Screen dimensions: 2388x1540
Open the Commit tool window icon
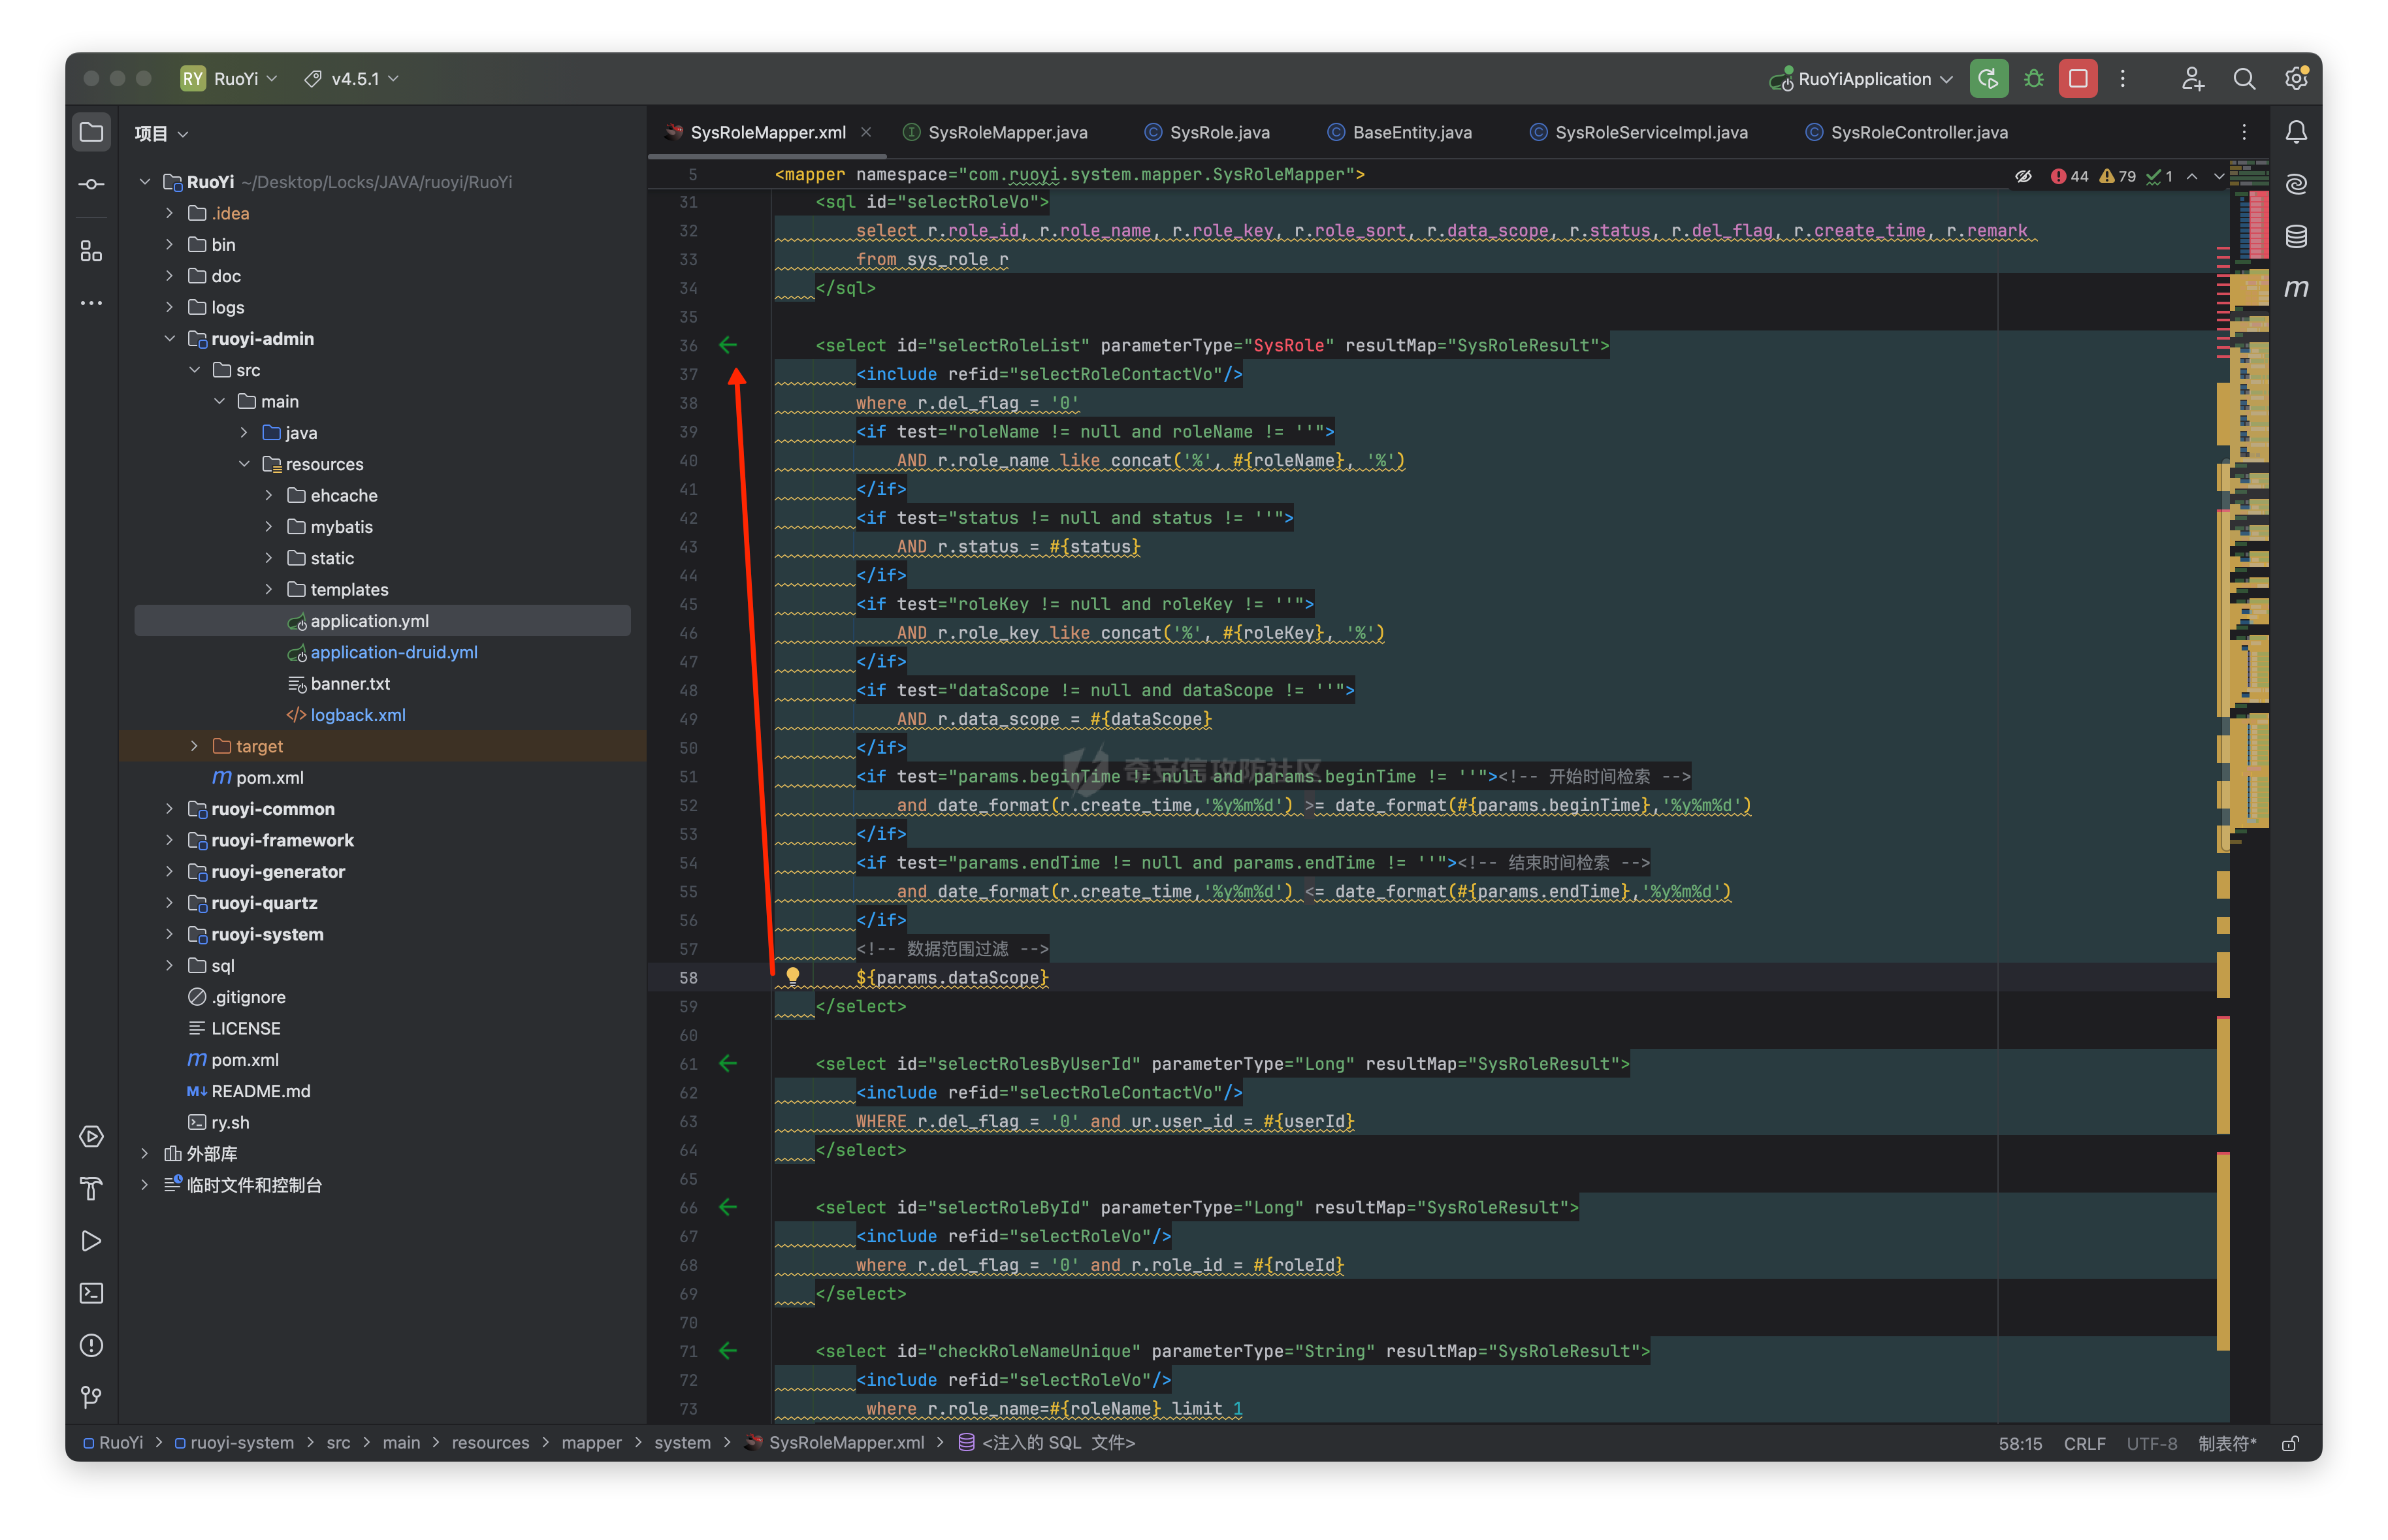[x=91, y=184]
